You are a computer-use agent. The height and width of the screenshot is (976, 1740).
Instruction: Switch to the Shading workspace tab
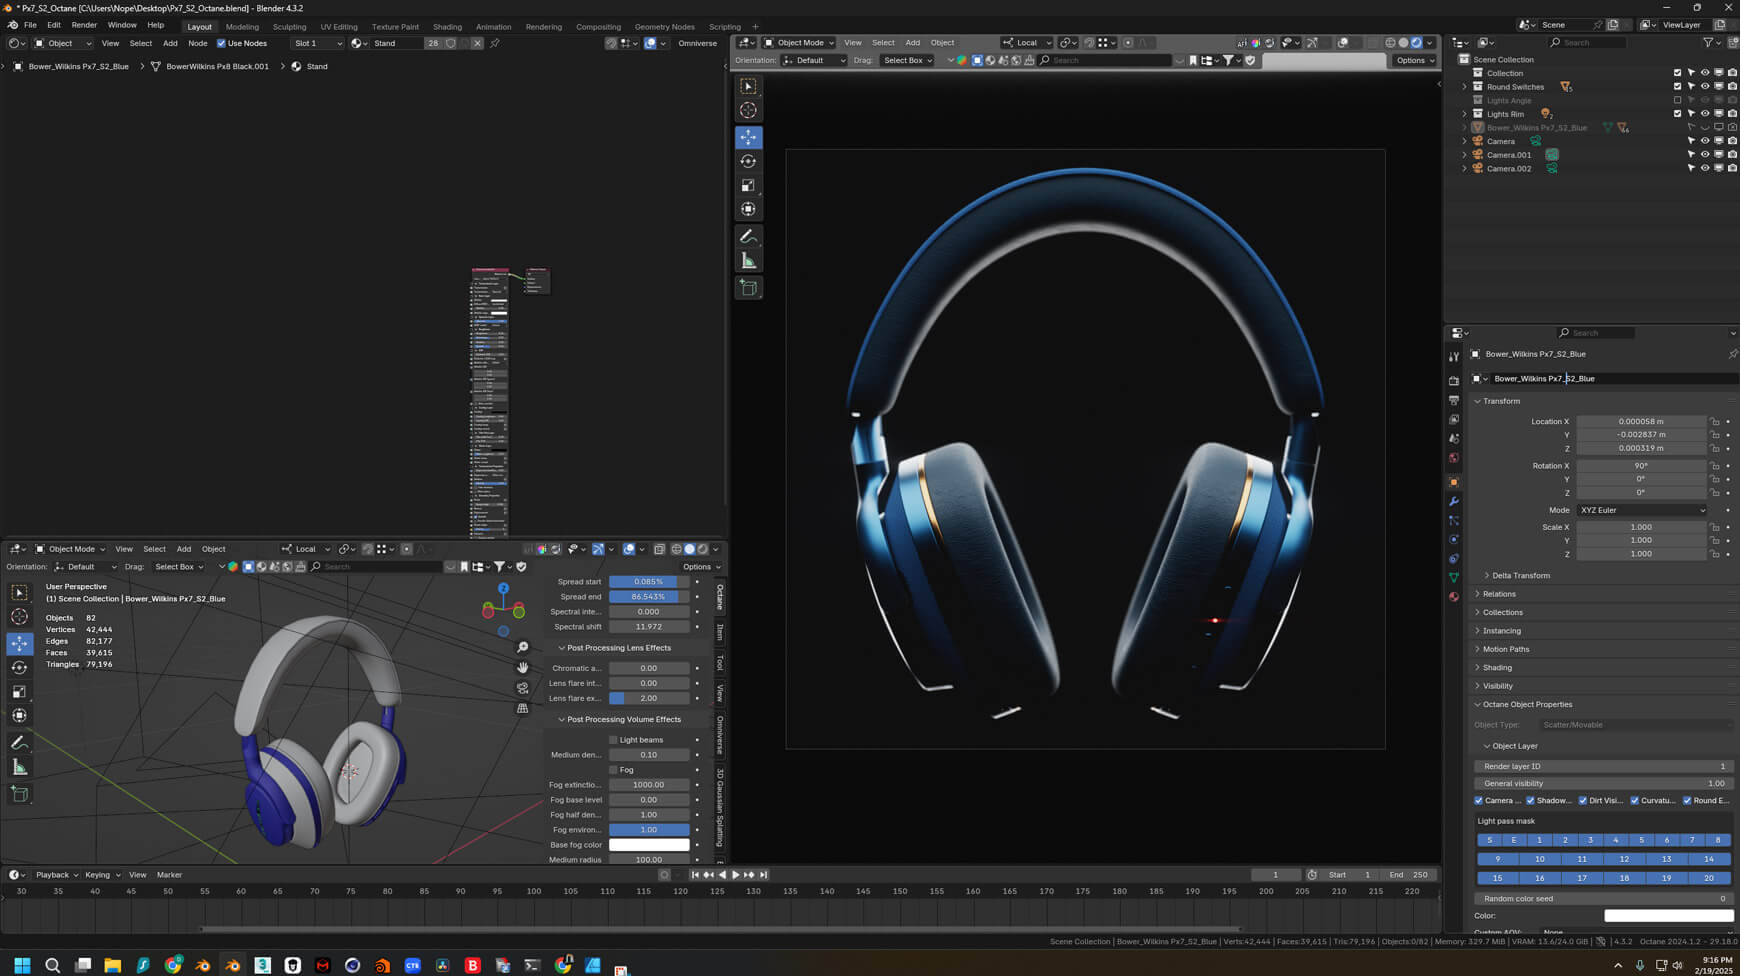tap(447, 27)
